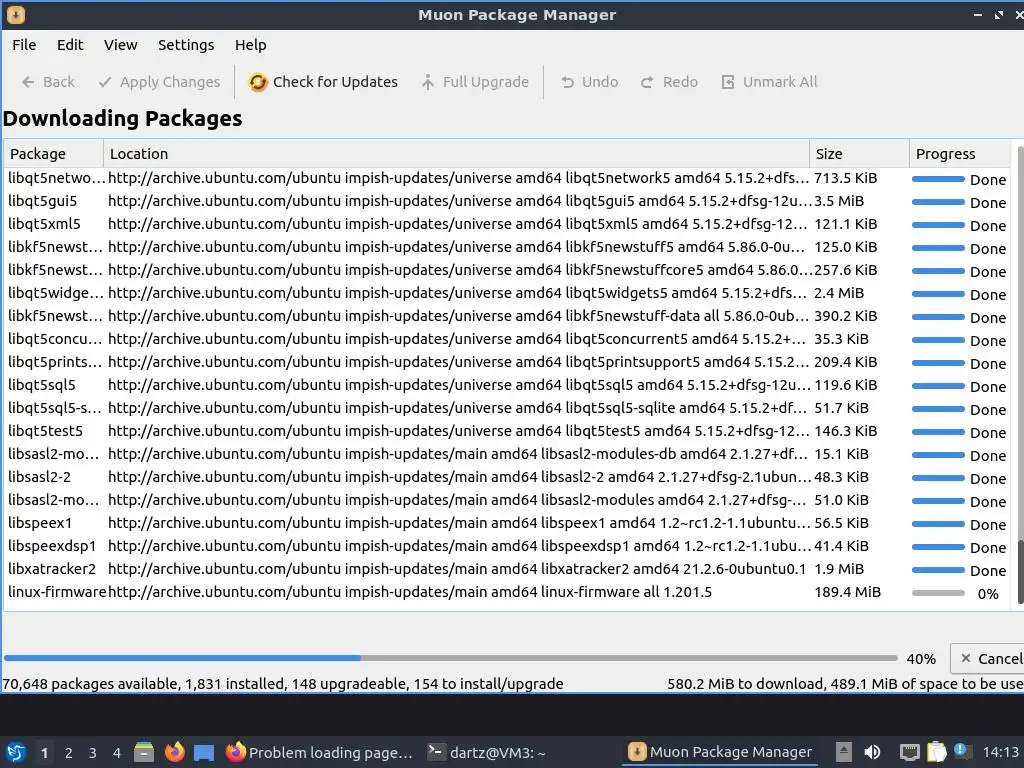Select the linux-firmware package row

pyautogui.click(x=507, y=592)
